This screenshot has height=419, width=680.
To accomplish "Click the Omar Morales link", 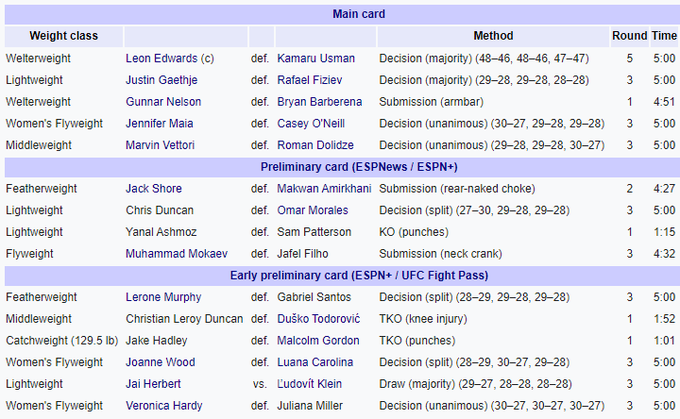I will tap(313, 210).
